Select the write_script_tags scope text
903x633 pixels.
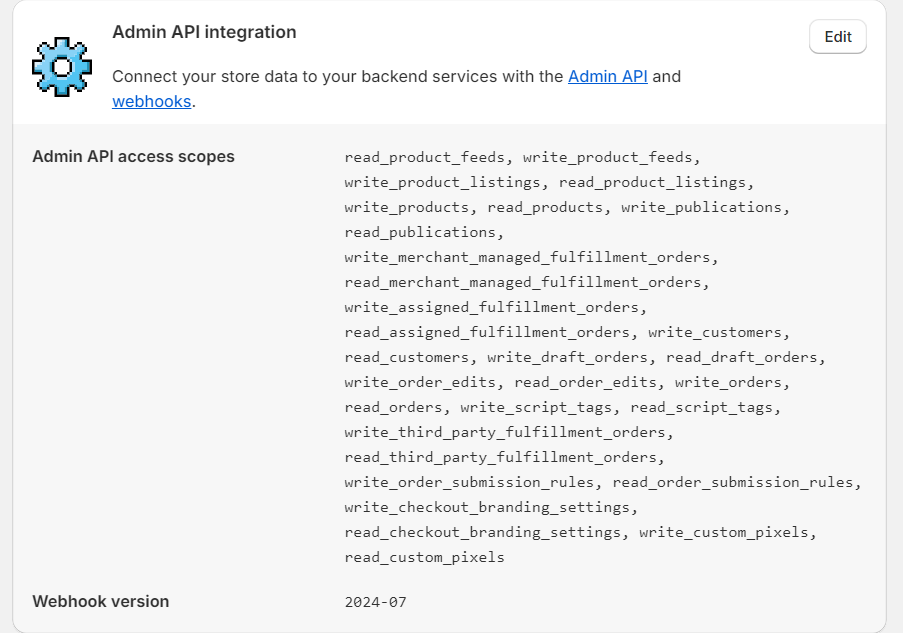click(x=536, y=407)
